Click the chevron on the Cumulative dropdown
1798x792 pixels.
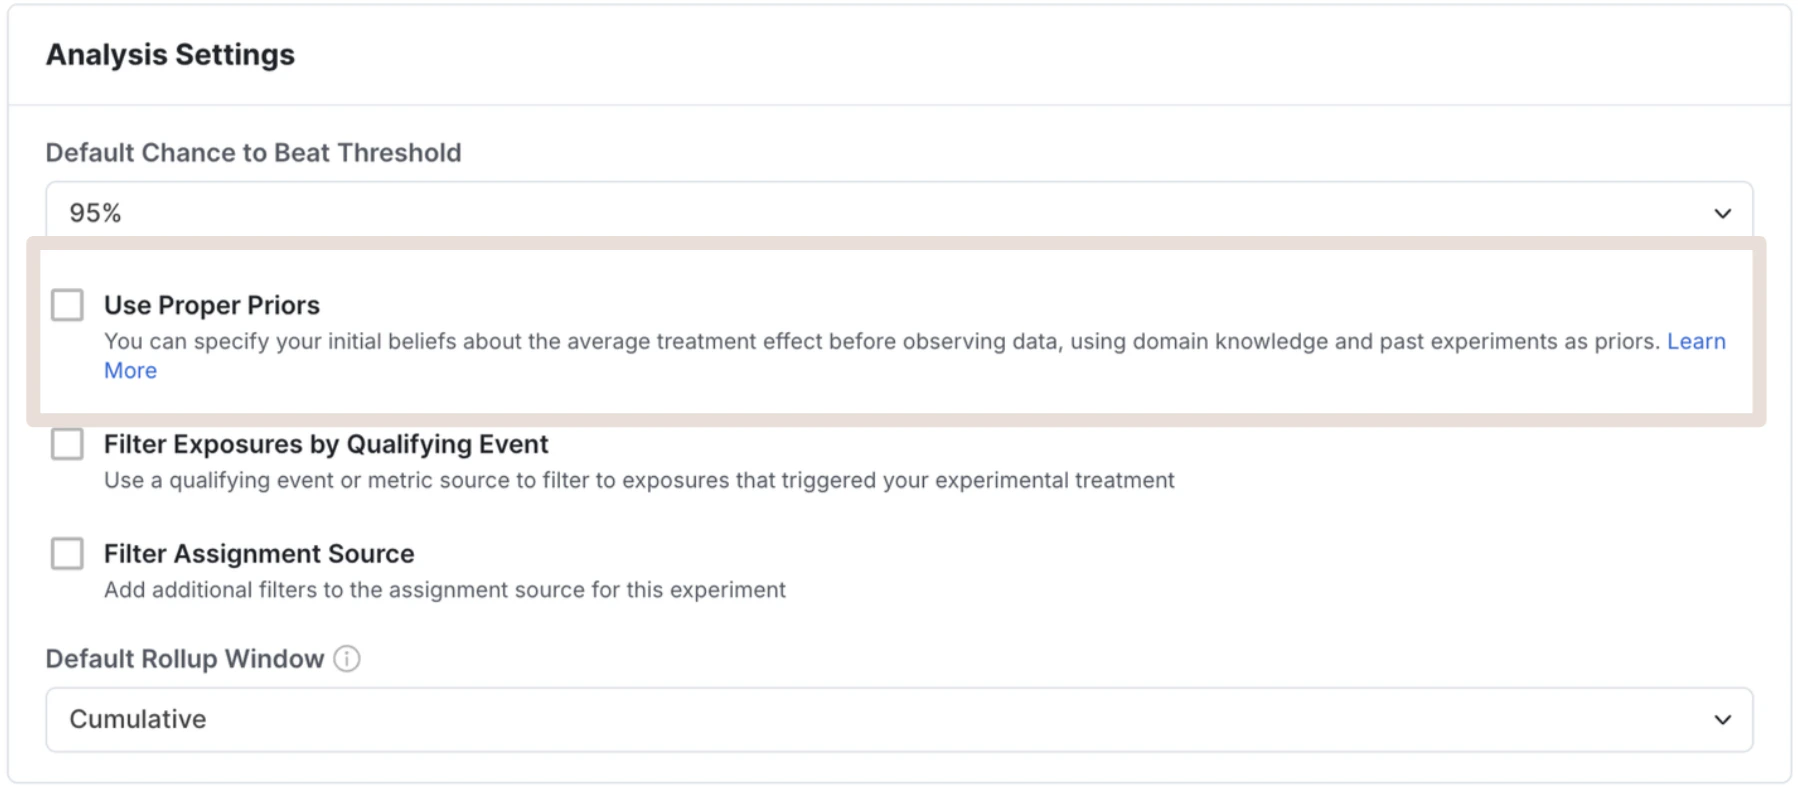[1722, 719]
